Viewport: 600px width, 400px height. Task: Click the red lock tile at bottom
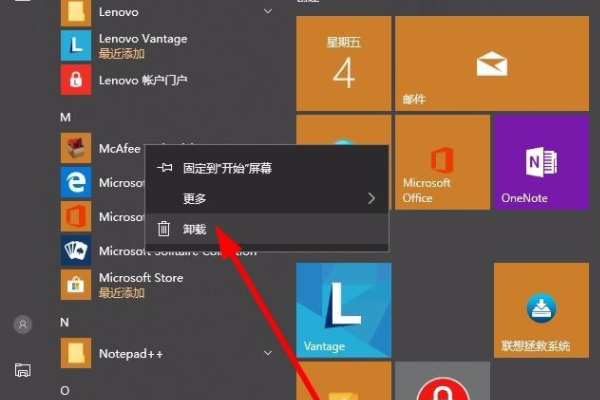tap(442, 381)
